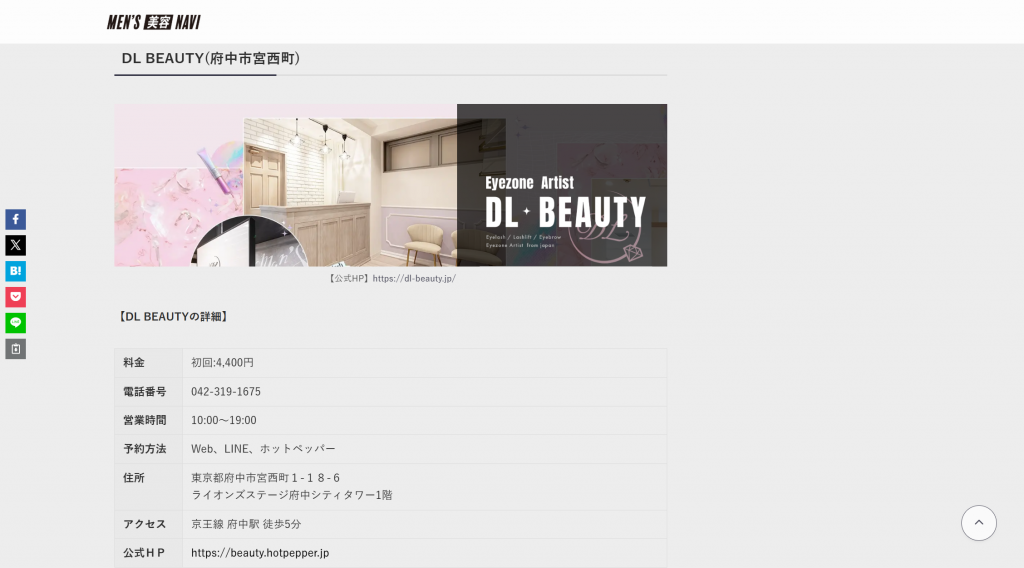Click the 初回:4,400円 price cell
Viewport: 1024px width, 568px height.
tap(222, 363)
